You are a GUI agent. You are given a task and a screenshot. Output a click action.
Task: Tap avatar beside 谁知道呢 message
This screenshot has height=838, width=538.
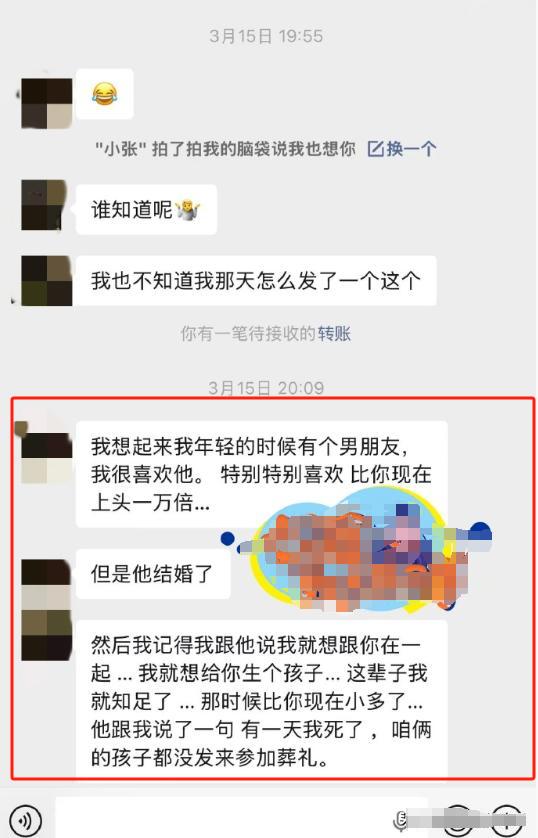pyautogui.click(x=46, y=205)
